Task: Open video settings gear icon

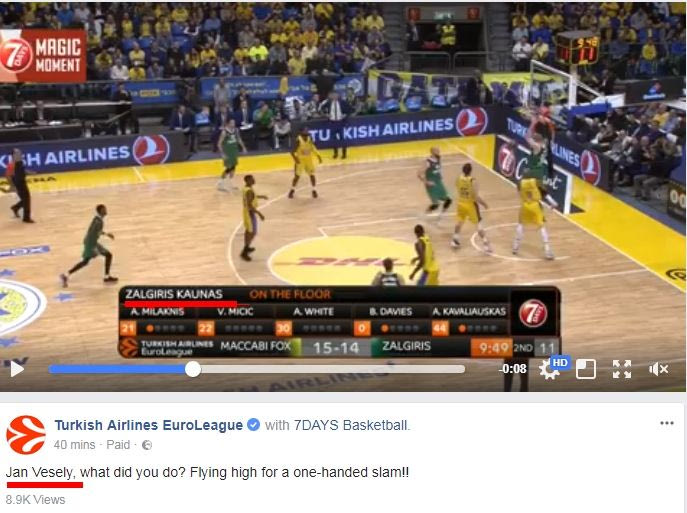Action: tap(548, 371)
